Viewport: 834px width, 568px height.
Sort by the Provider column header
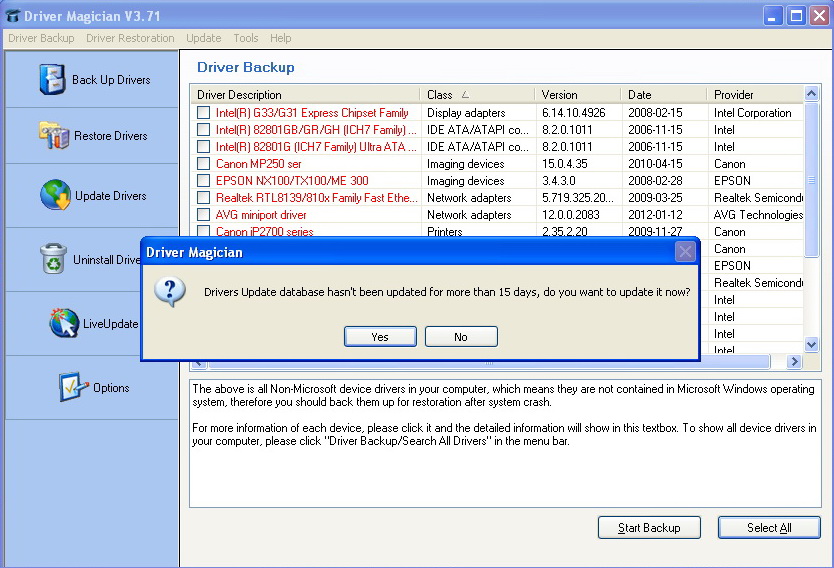pos(755,95)
